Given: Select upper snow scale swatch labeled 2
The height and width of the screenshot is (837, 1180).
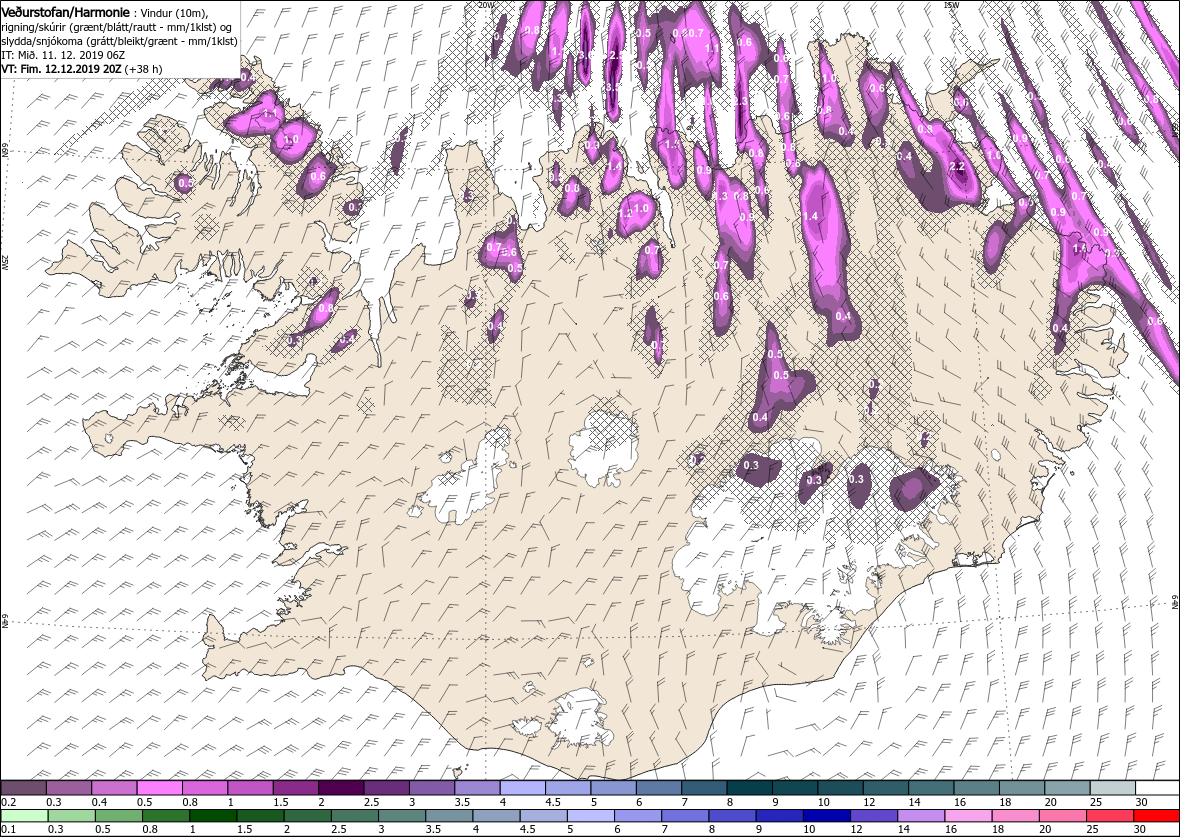Looking at the screenshot, I should pos(341,787).
